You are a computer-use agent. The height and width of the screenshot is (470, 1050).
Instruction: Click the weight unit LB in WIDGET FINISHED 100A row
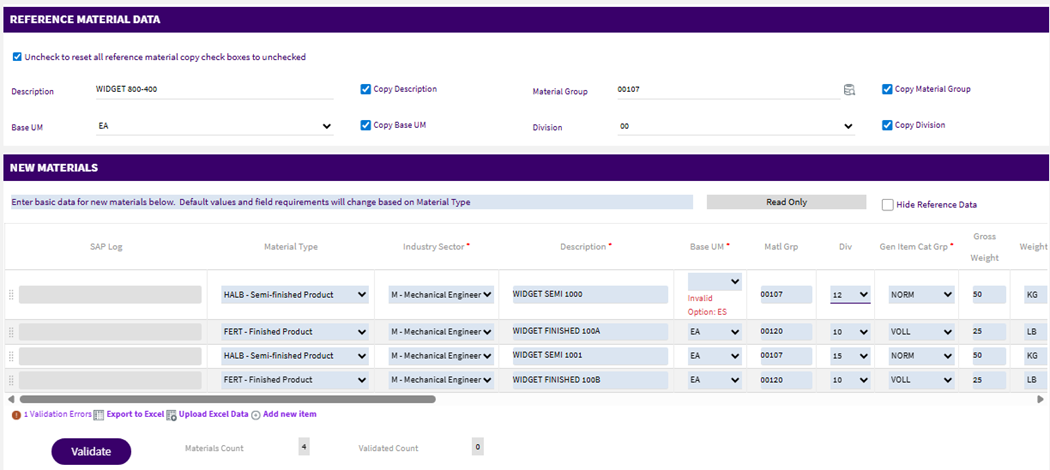click(x=1033, y=332)
